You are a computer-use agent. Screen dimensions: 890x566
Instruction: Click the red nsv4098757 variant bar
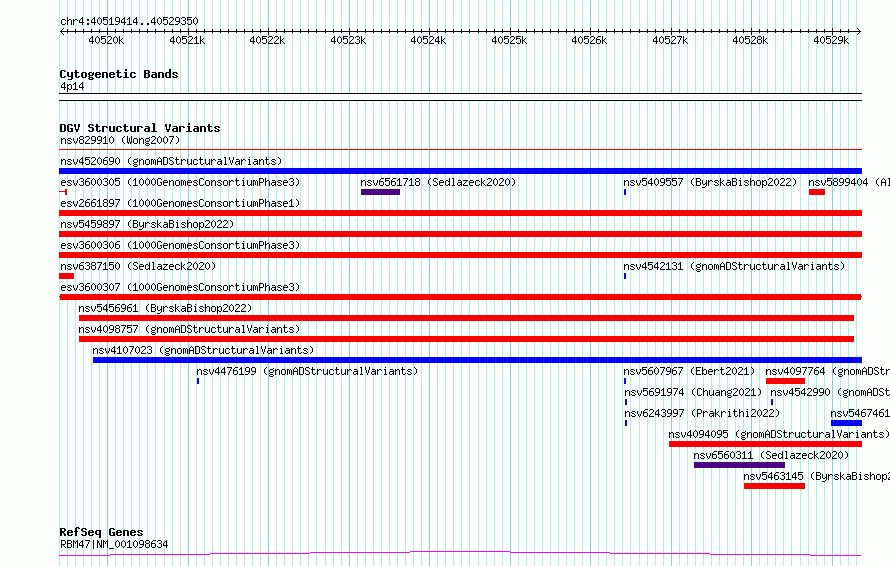coord(466,339)
